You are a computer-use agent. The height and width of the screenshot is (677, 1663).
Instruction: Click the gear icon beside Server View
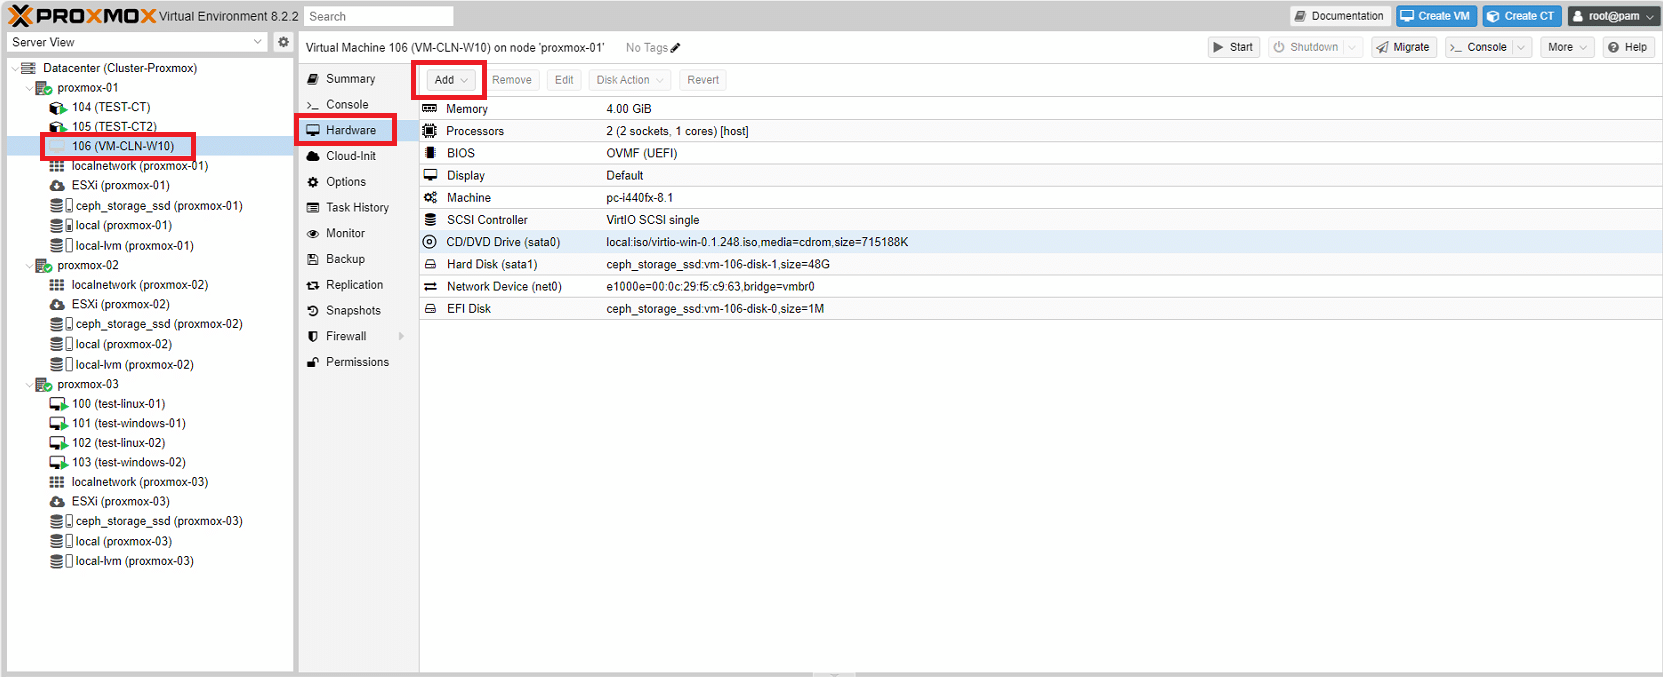pyautogui.click(x=283, y=42)
